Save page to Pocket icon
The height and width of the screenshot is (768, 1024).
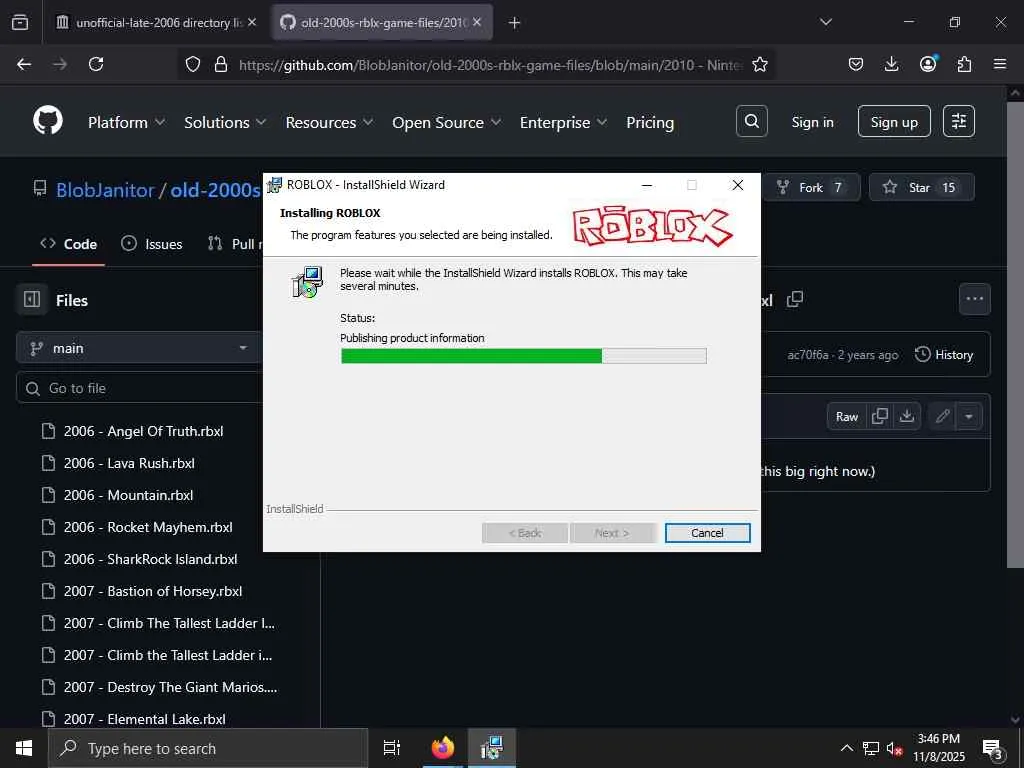pos(856,64)
